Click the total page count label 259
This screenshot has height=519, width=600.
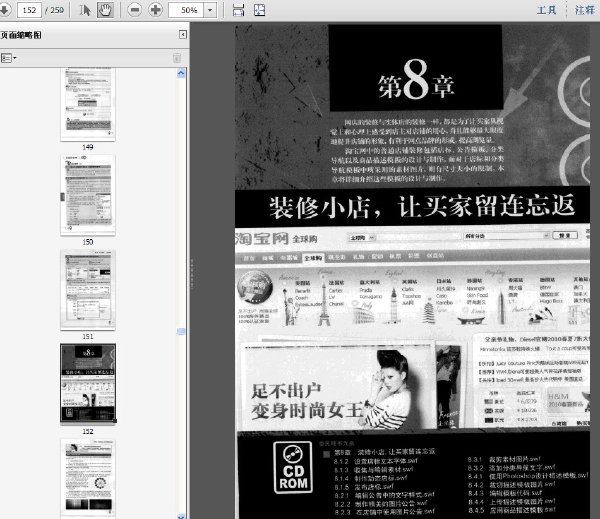(x=57, y=10)
